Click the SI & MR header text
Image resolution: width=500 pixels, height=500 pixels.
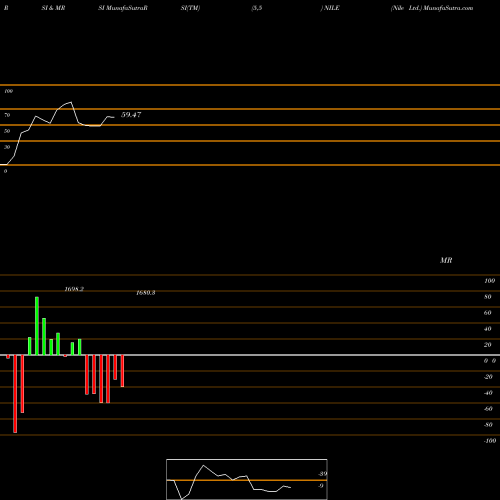[53, 8]
